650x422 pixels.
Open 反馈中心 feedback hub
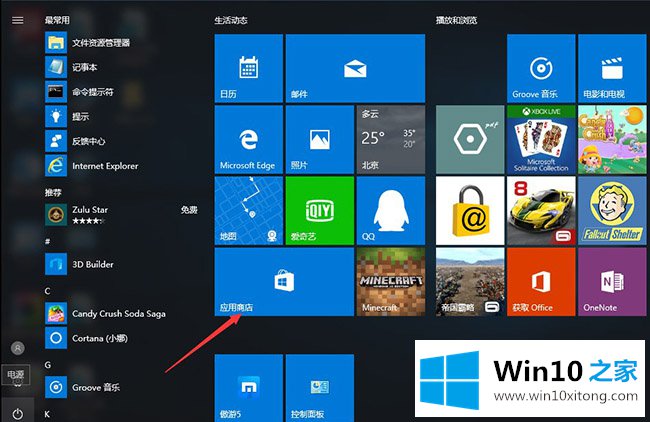pos(122,141)
